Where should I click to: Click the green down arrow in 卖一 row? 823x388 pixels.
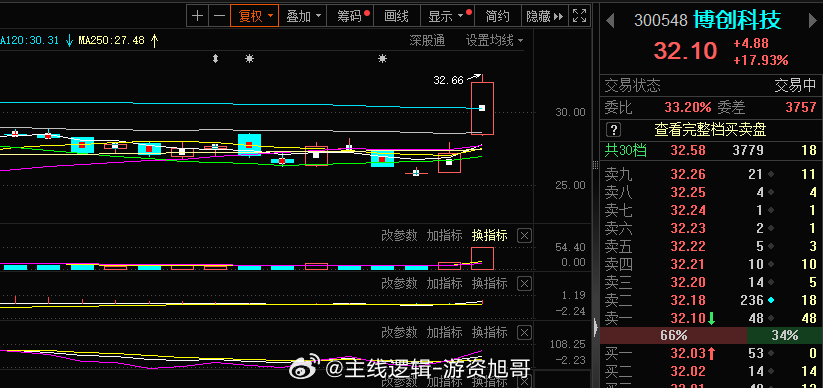click(x=712, y=318)
